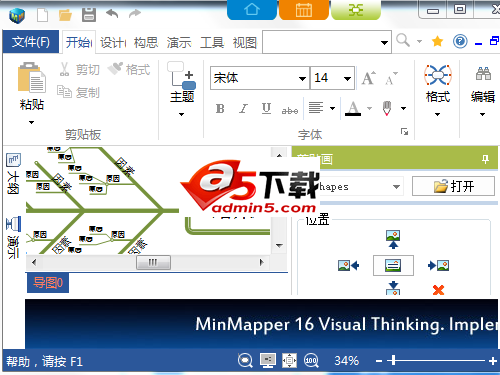This screenshot has height=375, width=500.
Task: Click the text alignment icon
Action: point(316,108)
